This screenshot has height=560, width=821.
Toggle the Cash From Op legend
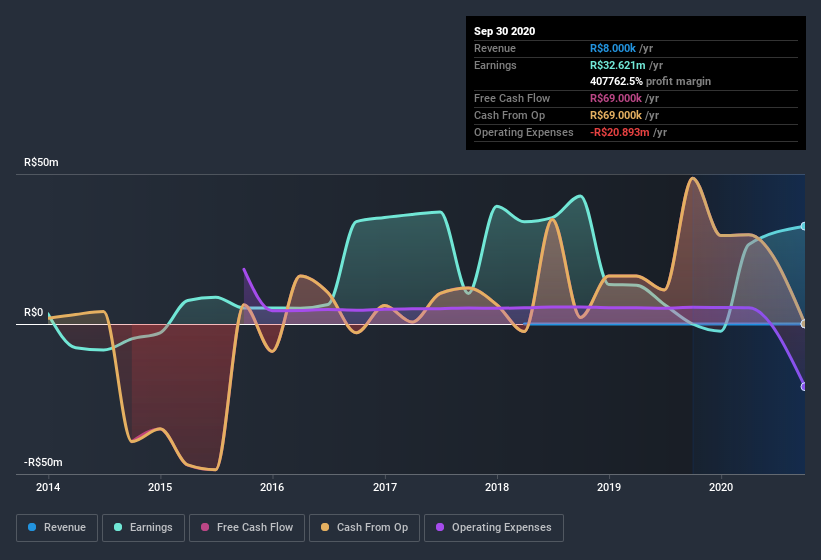tap(364, 528)
